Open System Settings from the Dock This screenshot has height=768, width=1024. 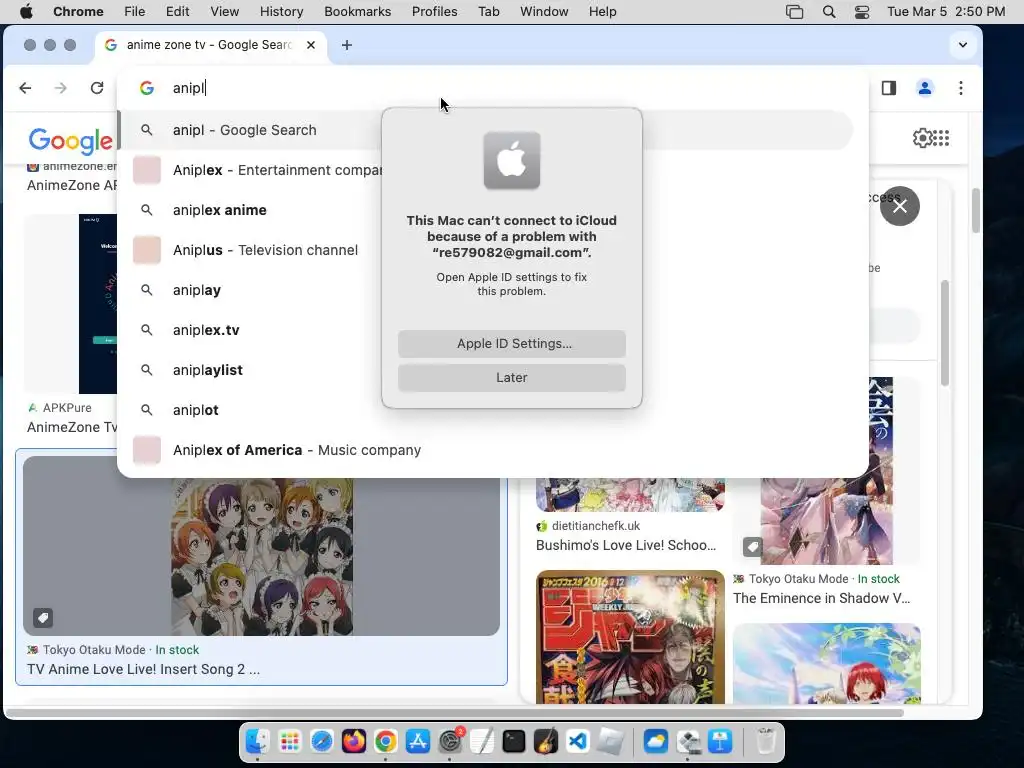(450, 742)
